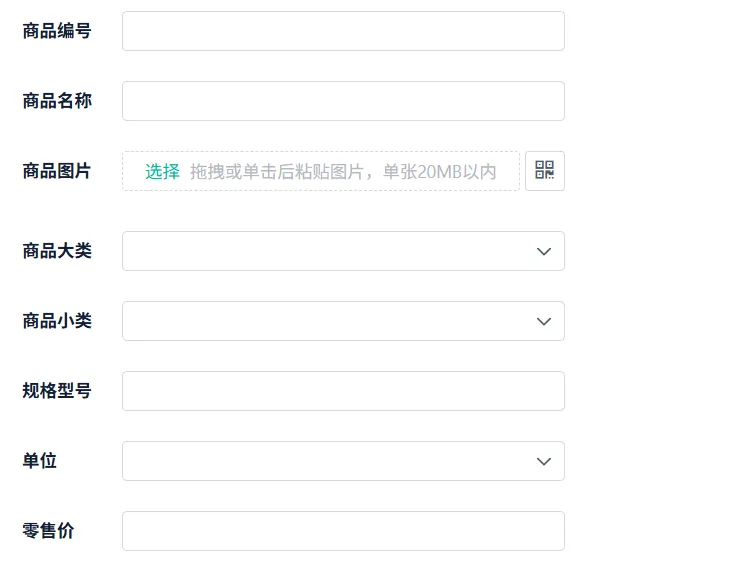Focus the 商品编号 input field
739x585 pixels.
point(343,31)
